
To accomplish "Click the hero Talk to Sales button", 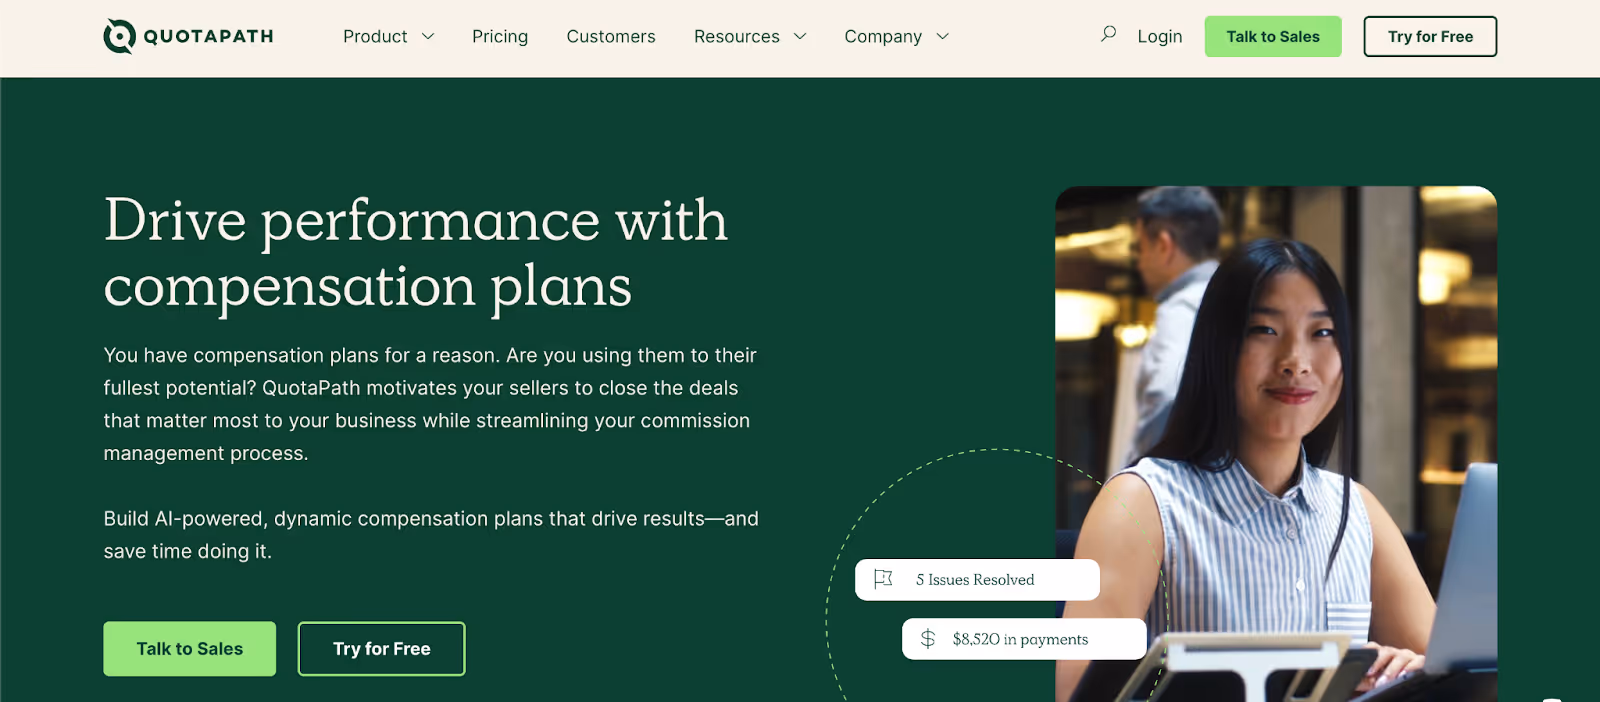I will pyautogui.click(x=190, y=649).
